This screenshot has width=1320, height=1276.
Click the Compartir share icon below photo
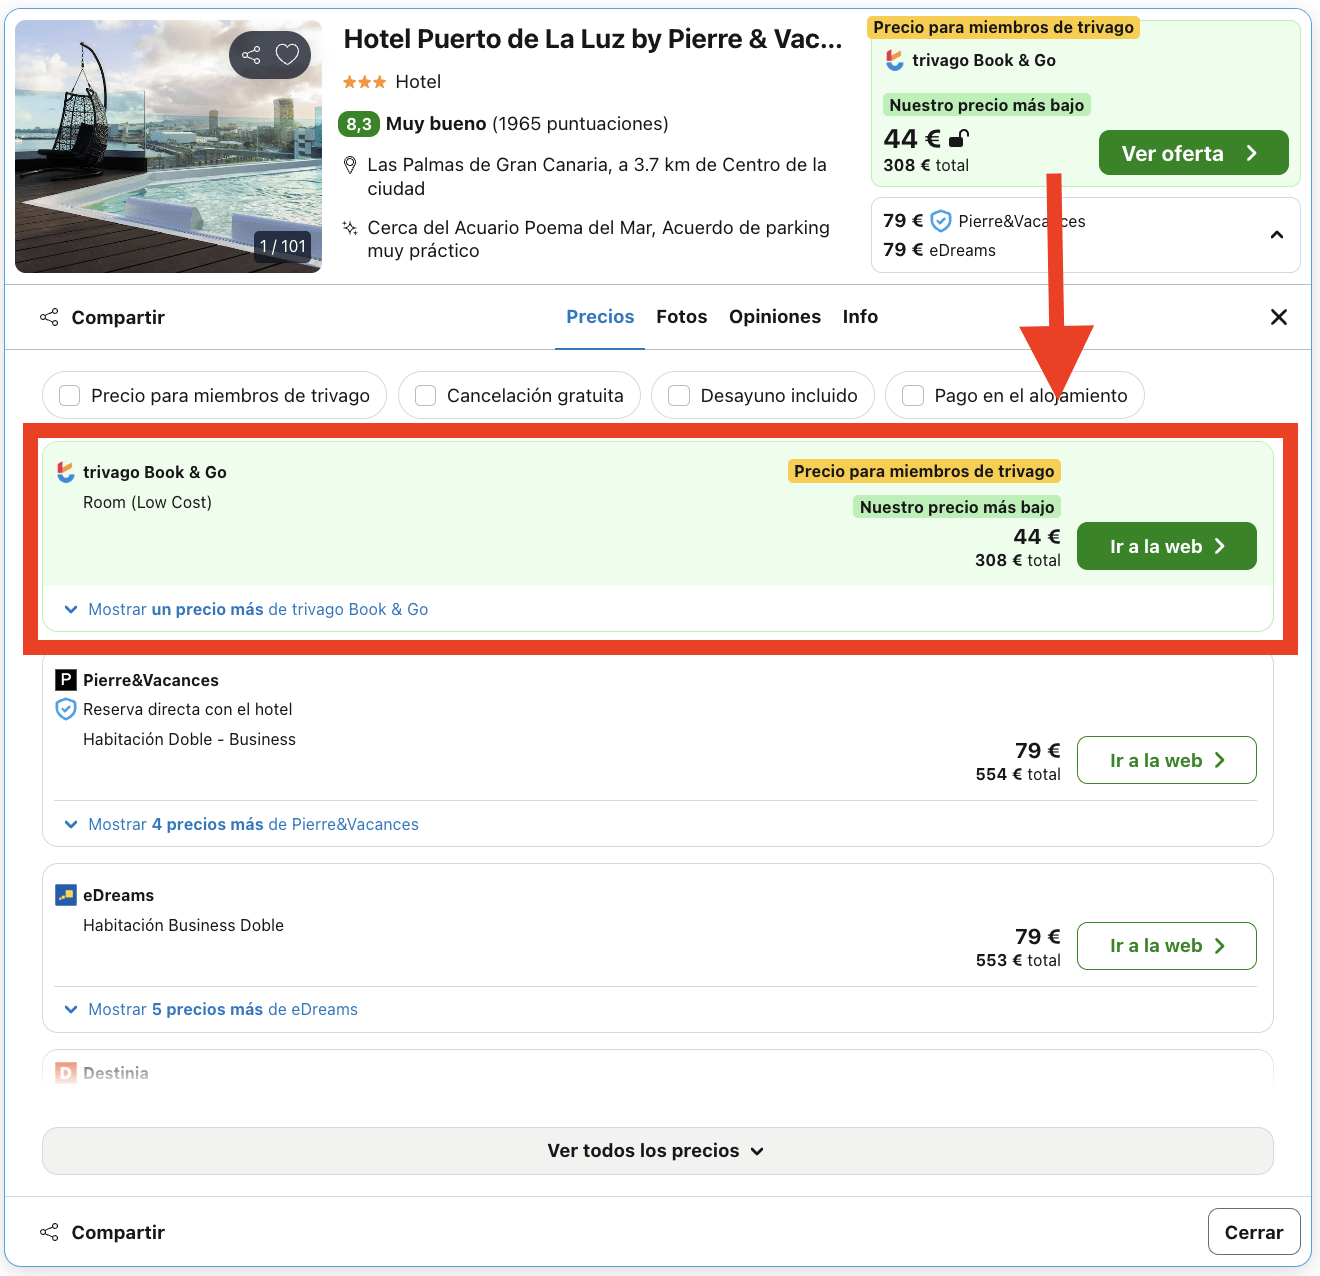49,317
